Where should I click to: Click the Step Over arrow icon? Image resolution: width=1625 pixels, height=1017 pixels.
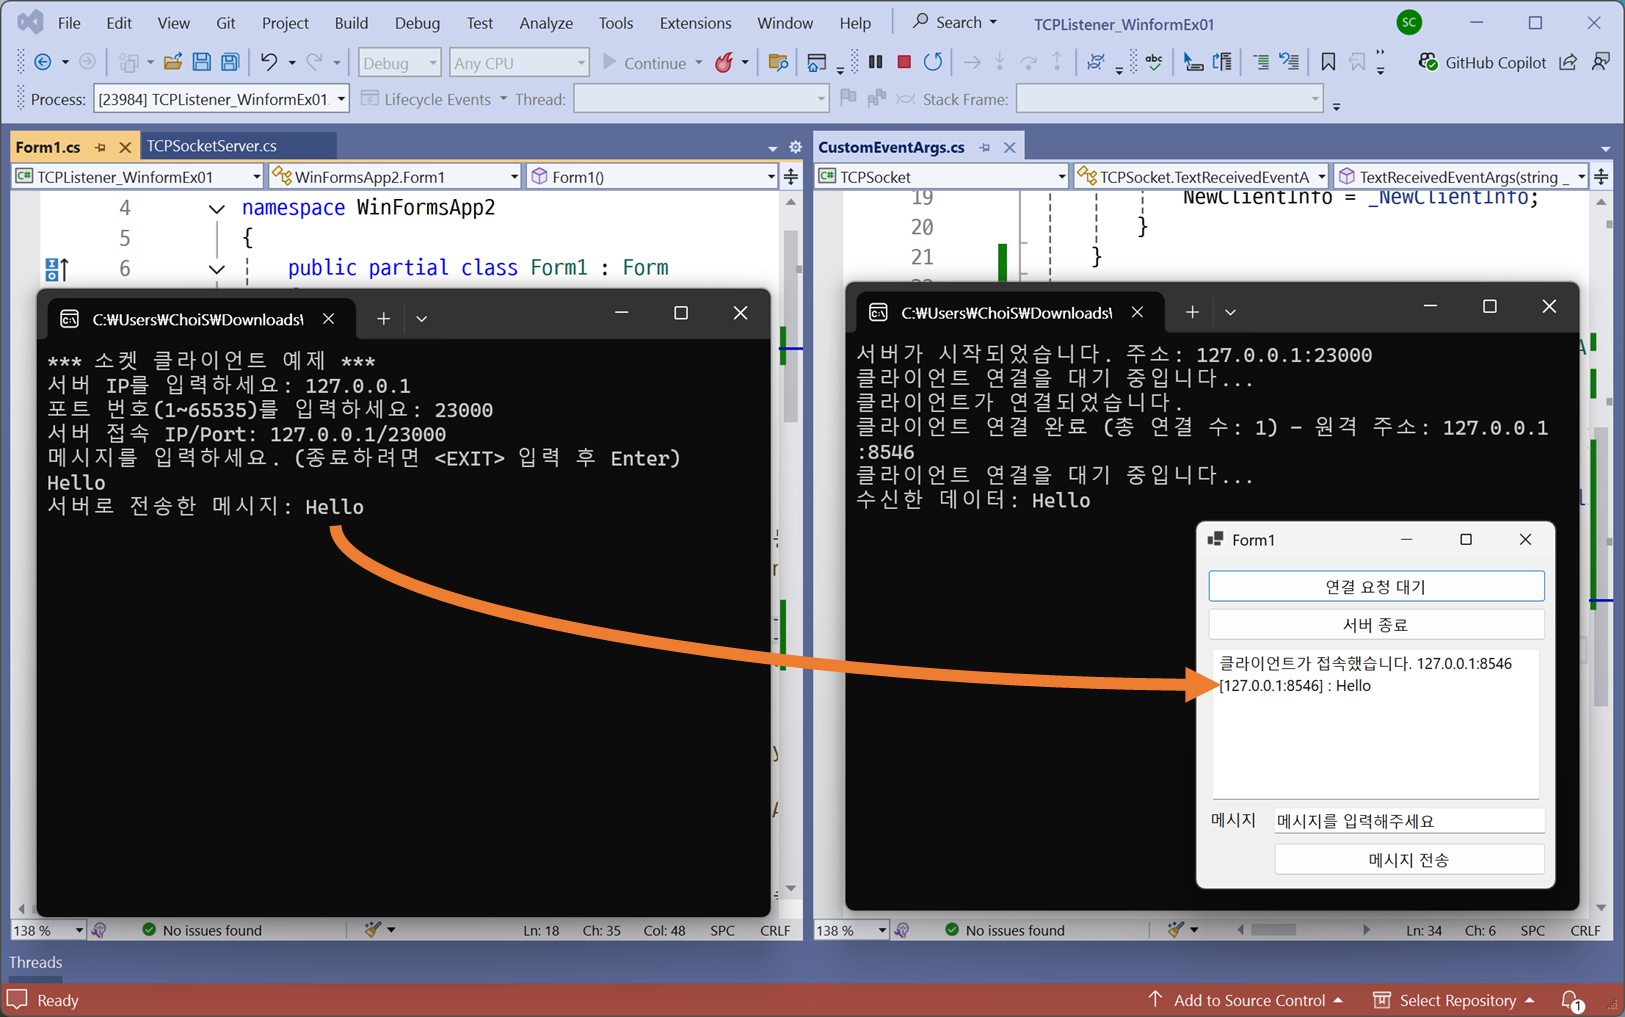(1028, 62)
